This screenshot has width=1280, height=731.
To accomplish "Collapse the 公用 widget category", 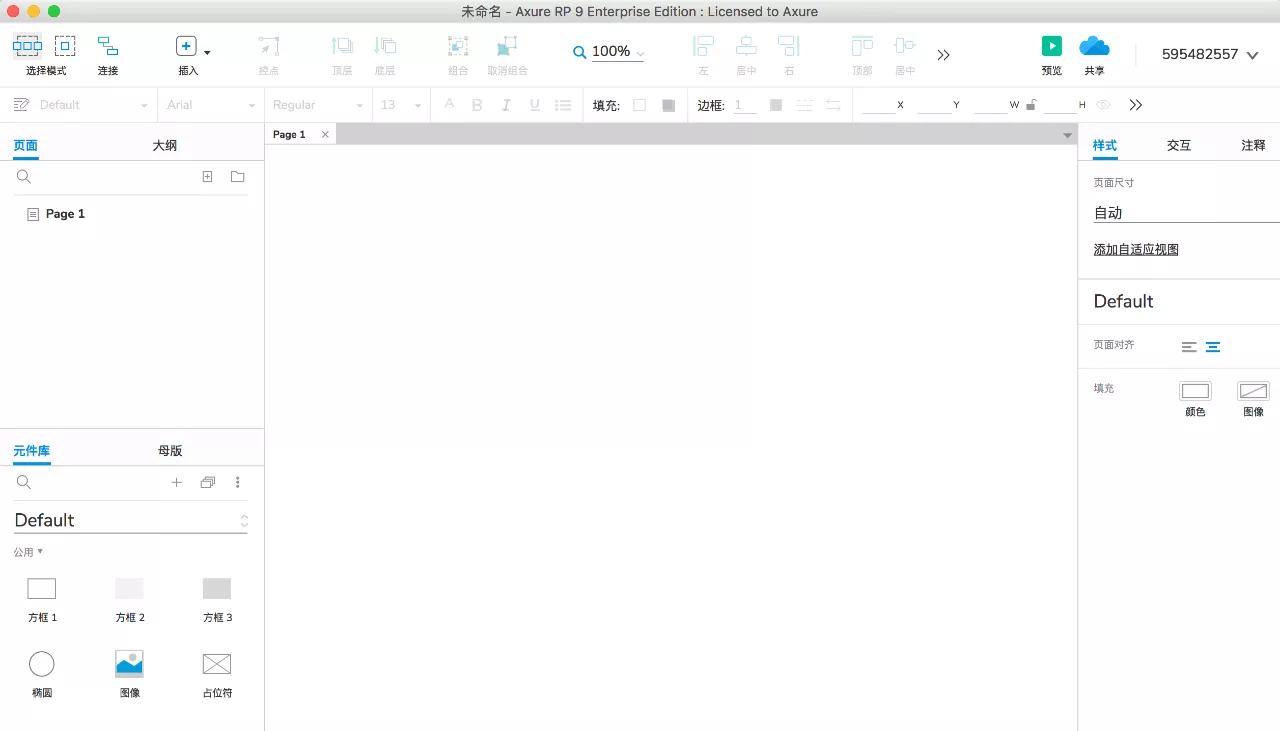I will coord(29,552).
